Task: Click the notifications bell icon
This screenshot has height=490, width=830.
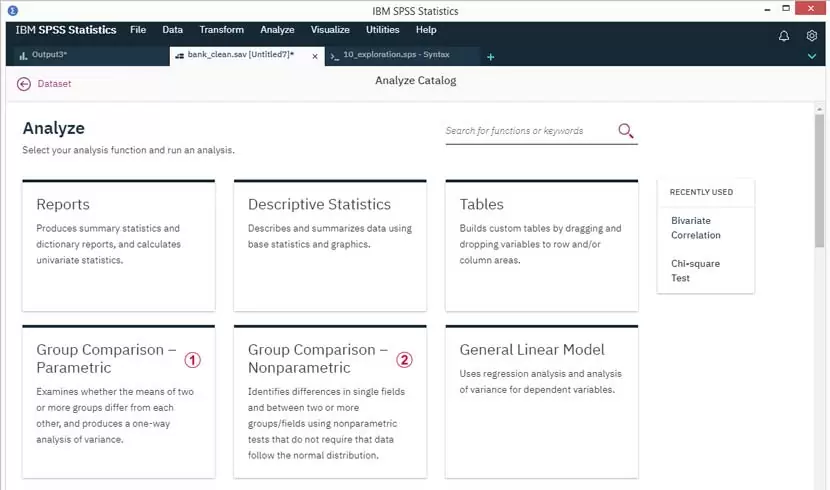Action: 784,35
